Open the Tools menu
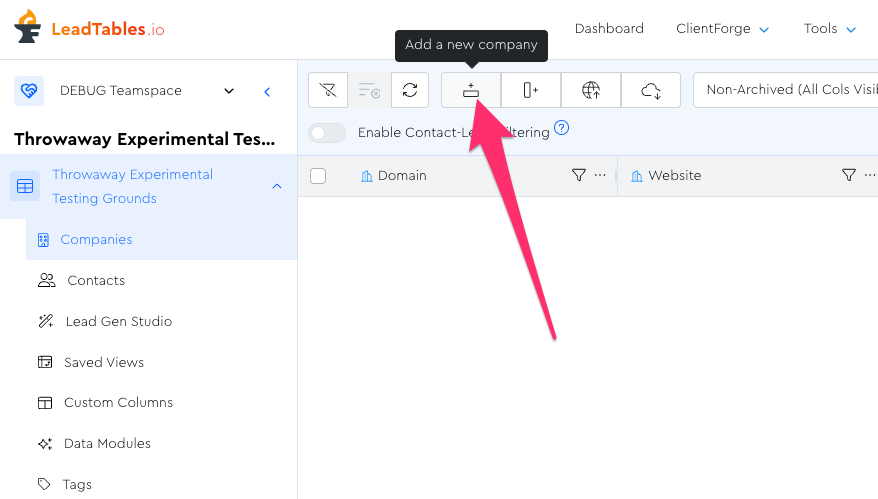 830,29
